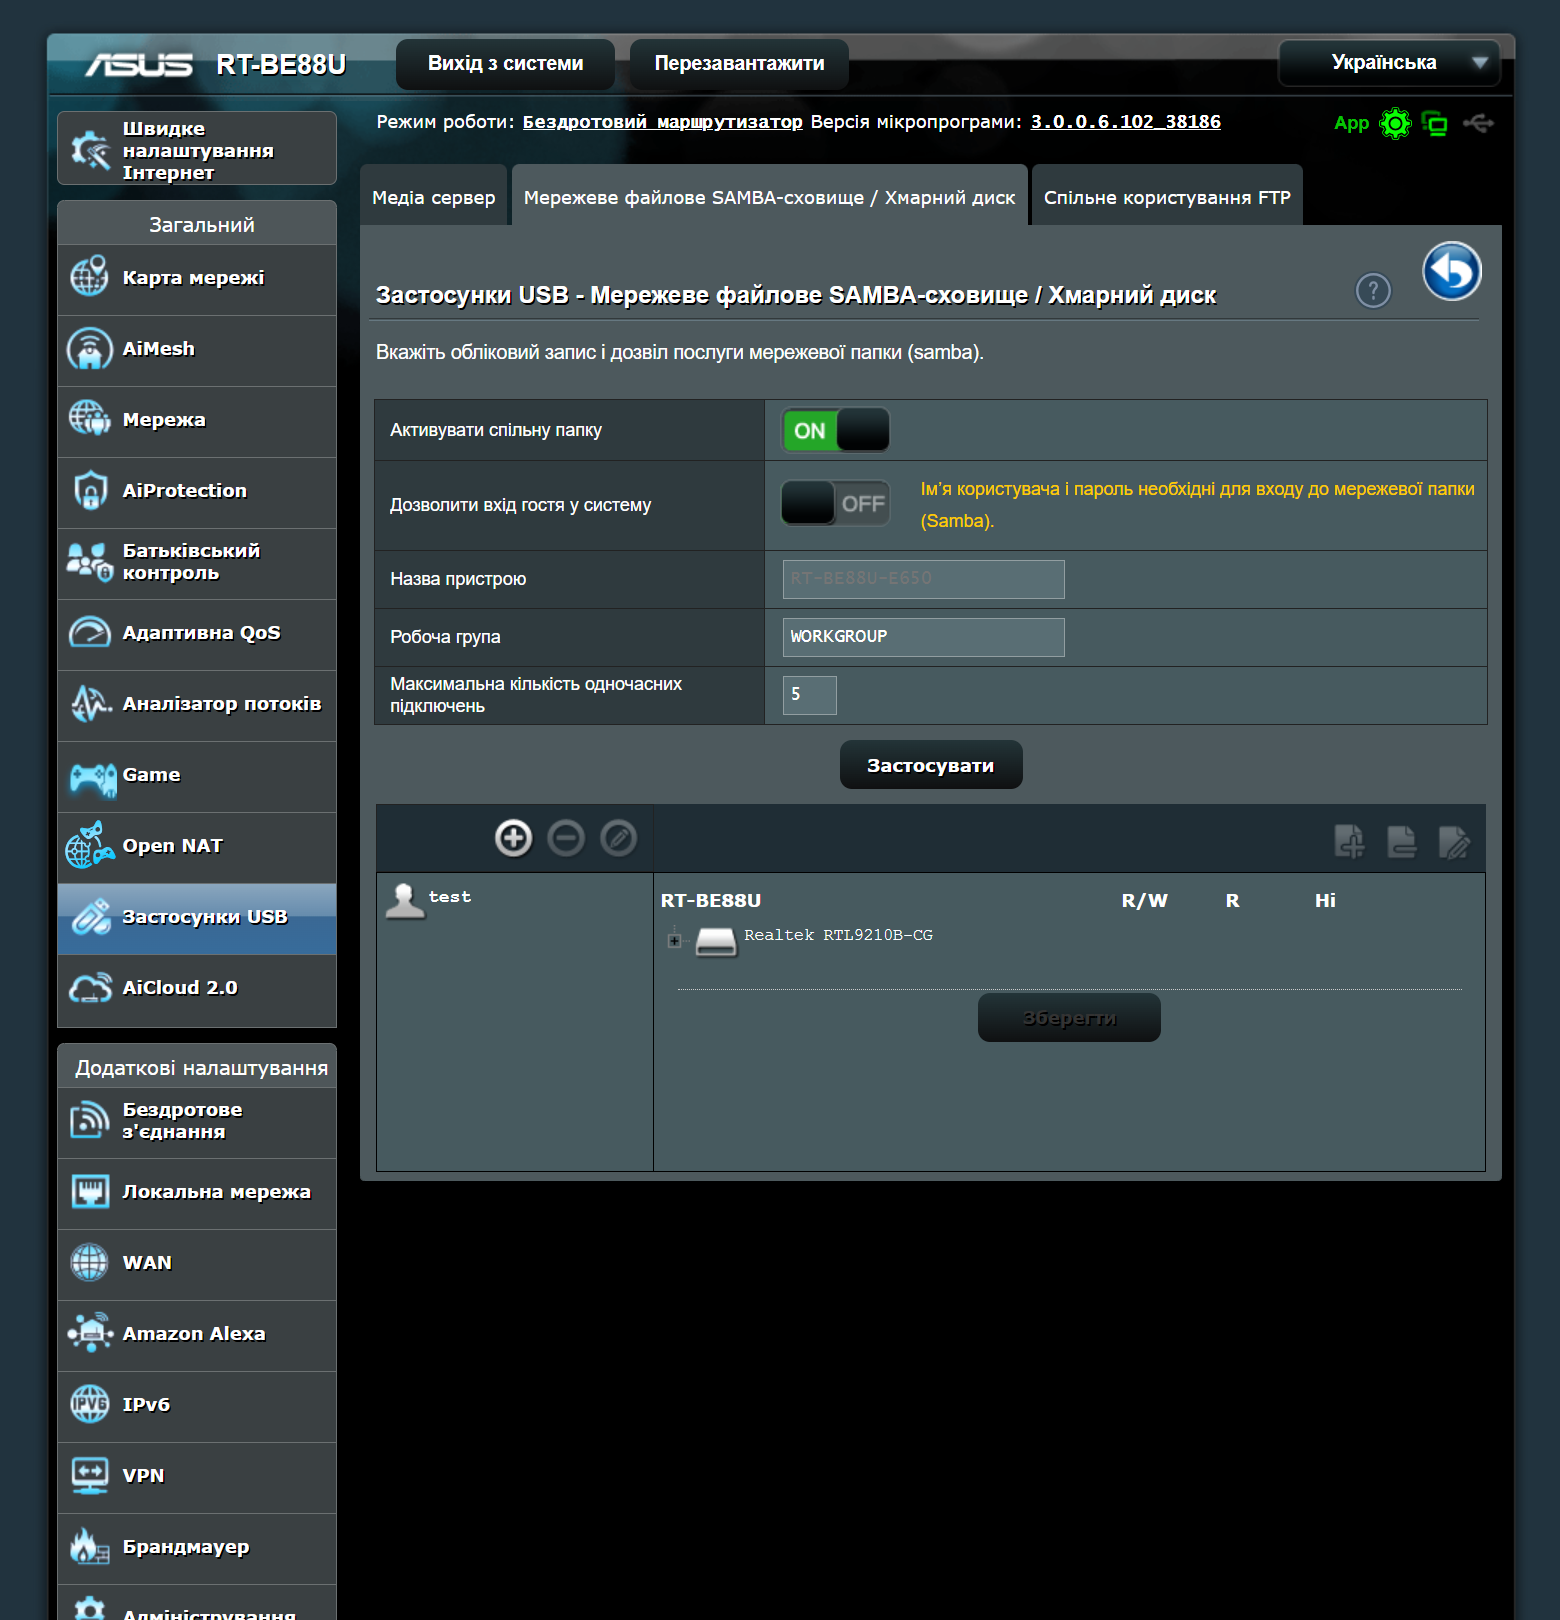Open Брандмауер firewall settings

pyautogui.click(x=197, y=1548)
